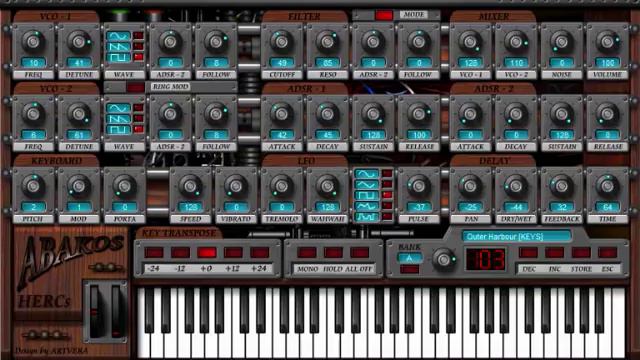
Task: Click the Delay Dry/Wet knob
Action: 516,186
